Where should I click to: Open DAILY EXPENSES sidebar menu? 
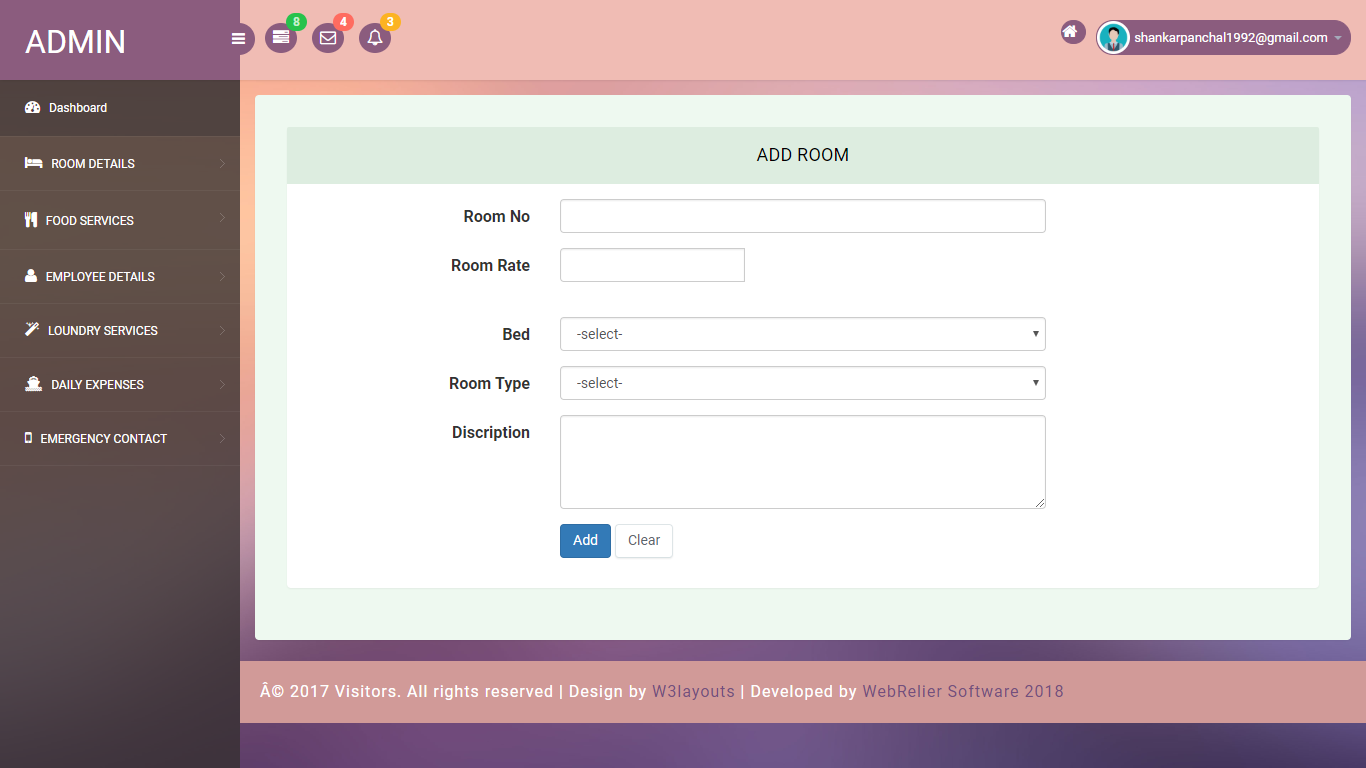[120, 385]
